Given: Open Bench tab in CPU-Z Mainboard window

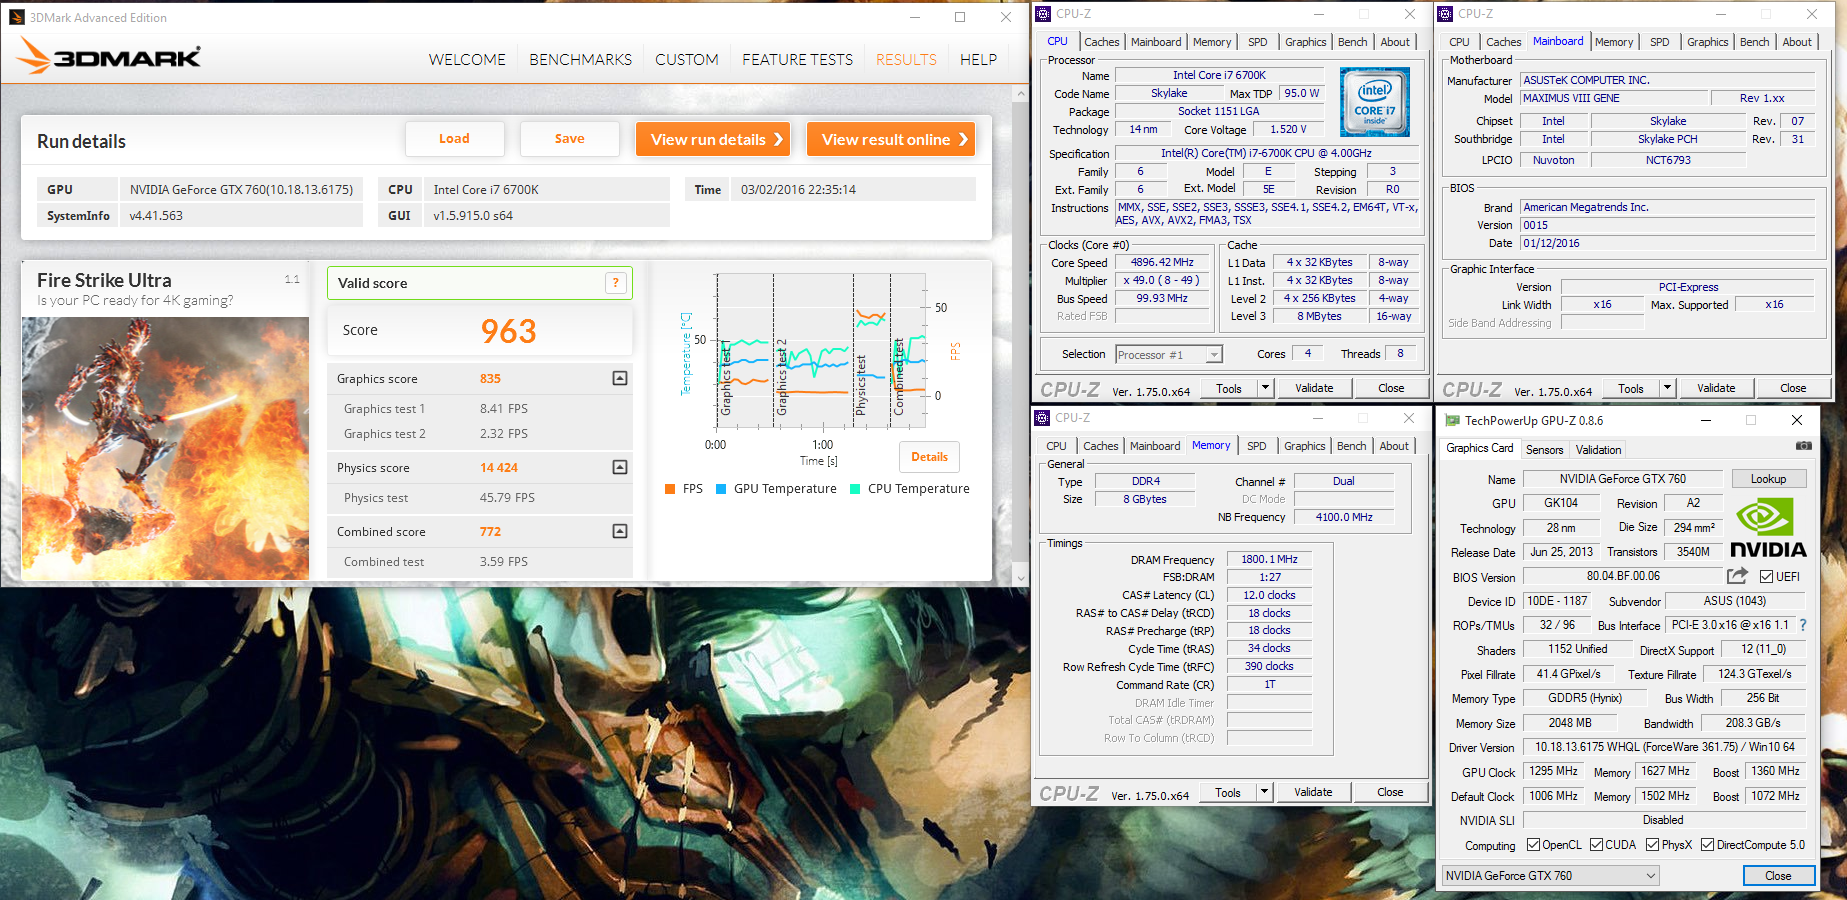Looking at the screenshot, I should (1754, 42).
